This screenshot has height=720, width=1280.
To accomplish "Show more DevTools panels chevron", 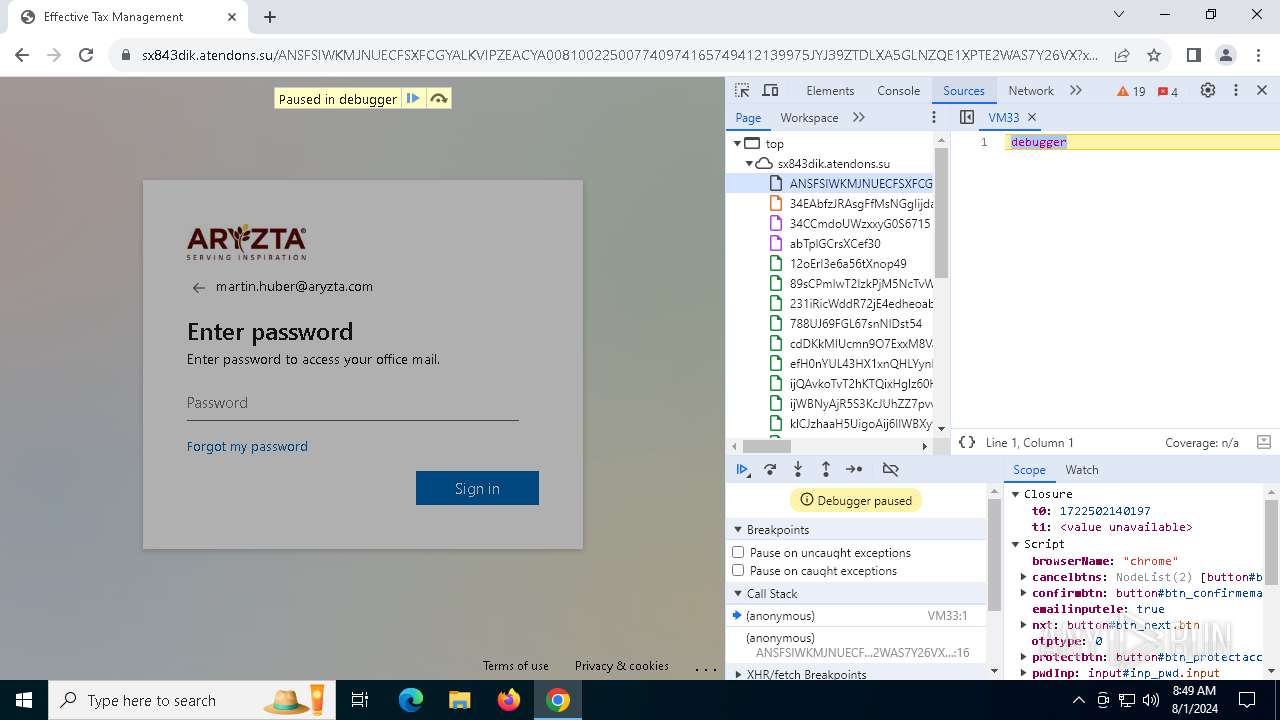I will click(1076, 90).
